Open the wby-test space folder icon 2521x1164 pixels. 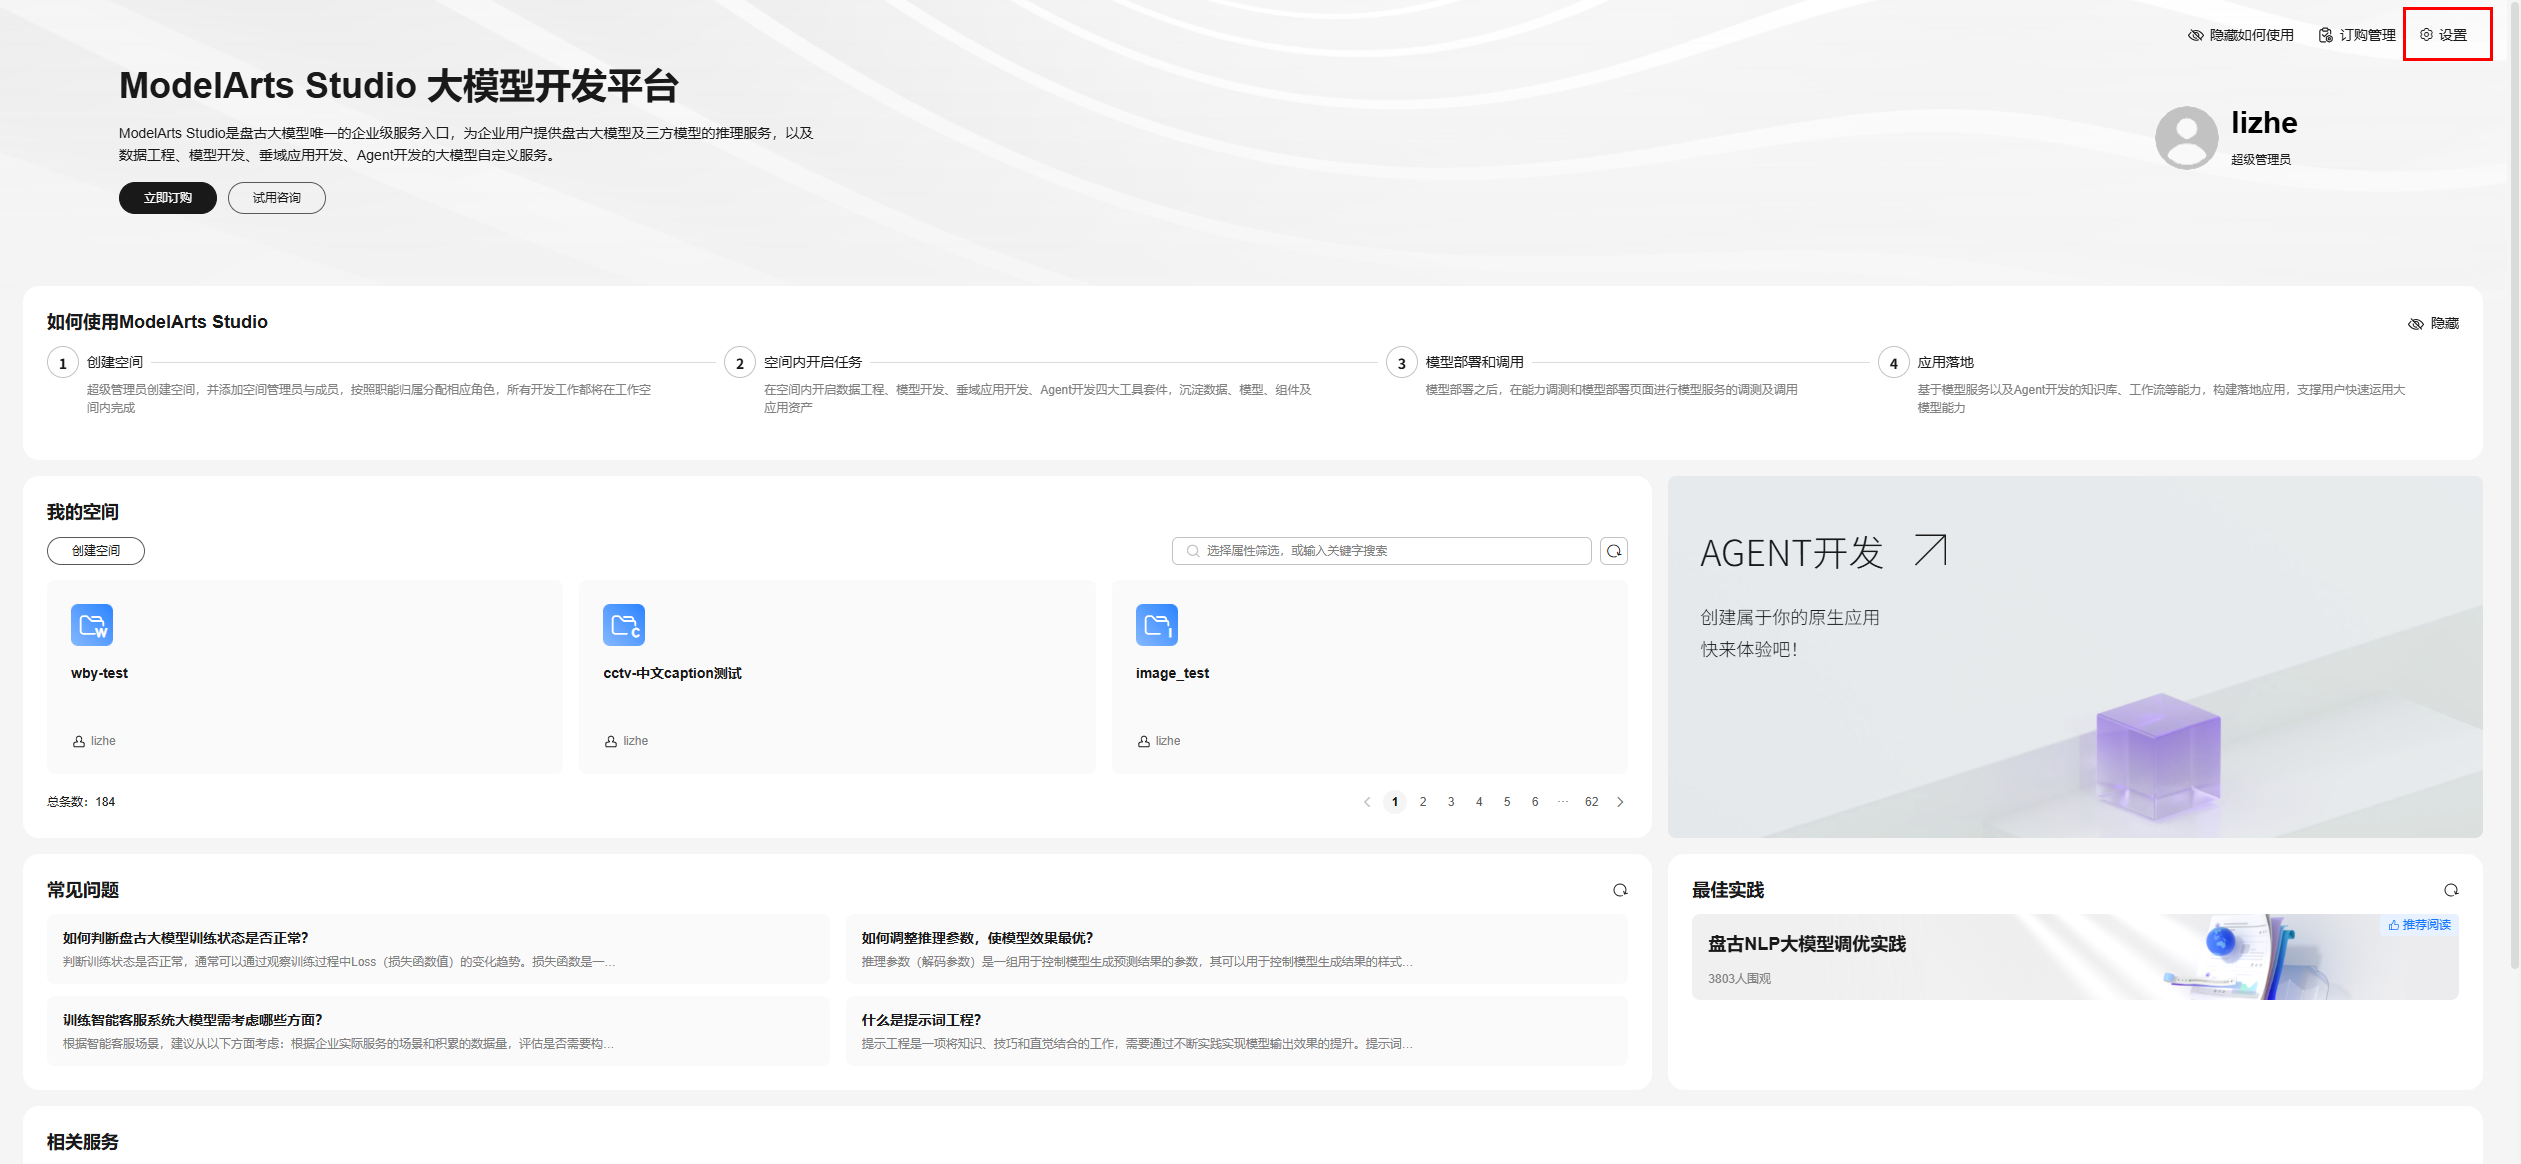(92, 625)
